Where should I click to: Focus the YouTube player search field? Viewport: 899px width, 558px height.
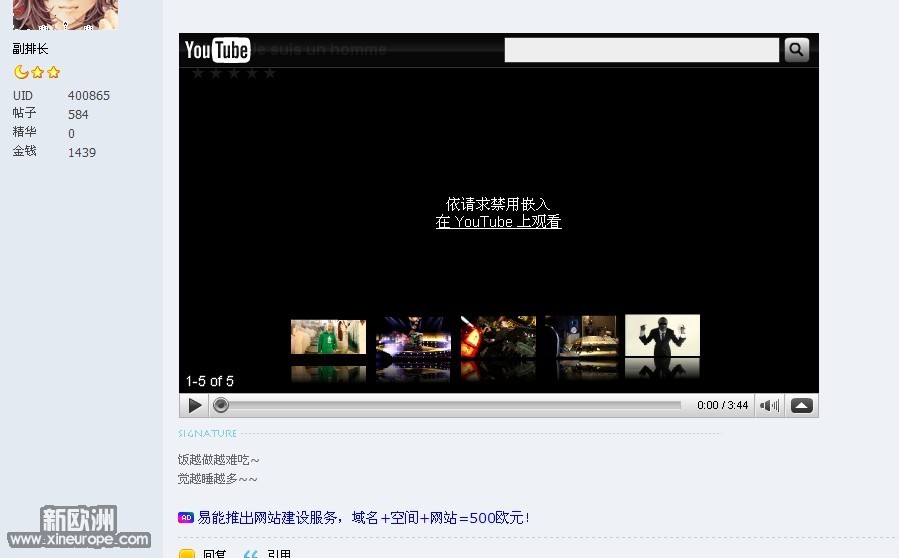tap(642, 50)
